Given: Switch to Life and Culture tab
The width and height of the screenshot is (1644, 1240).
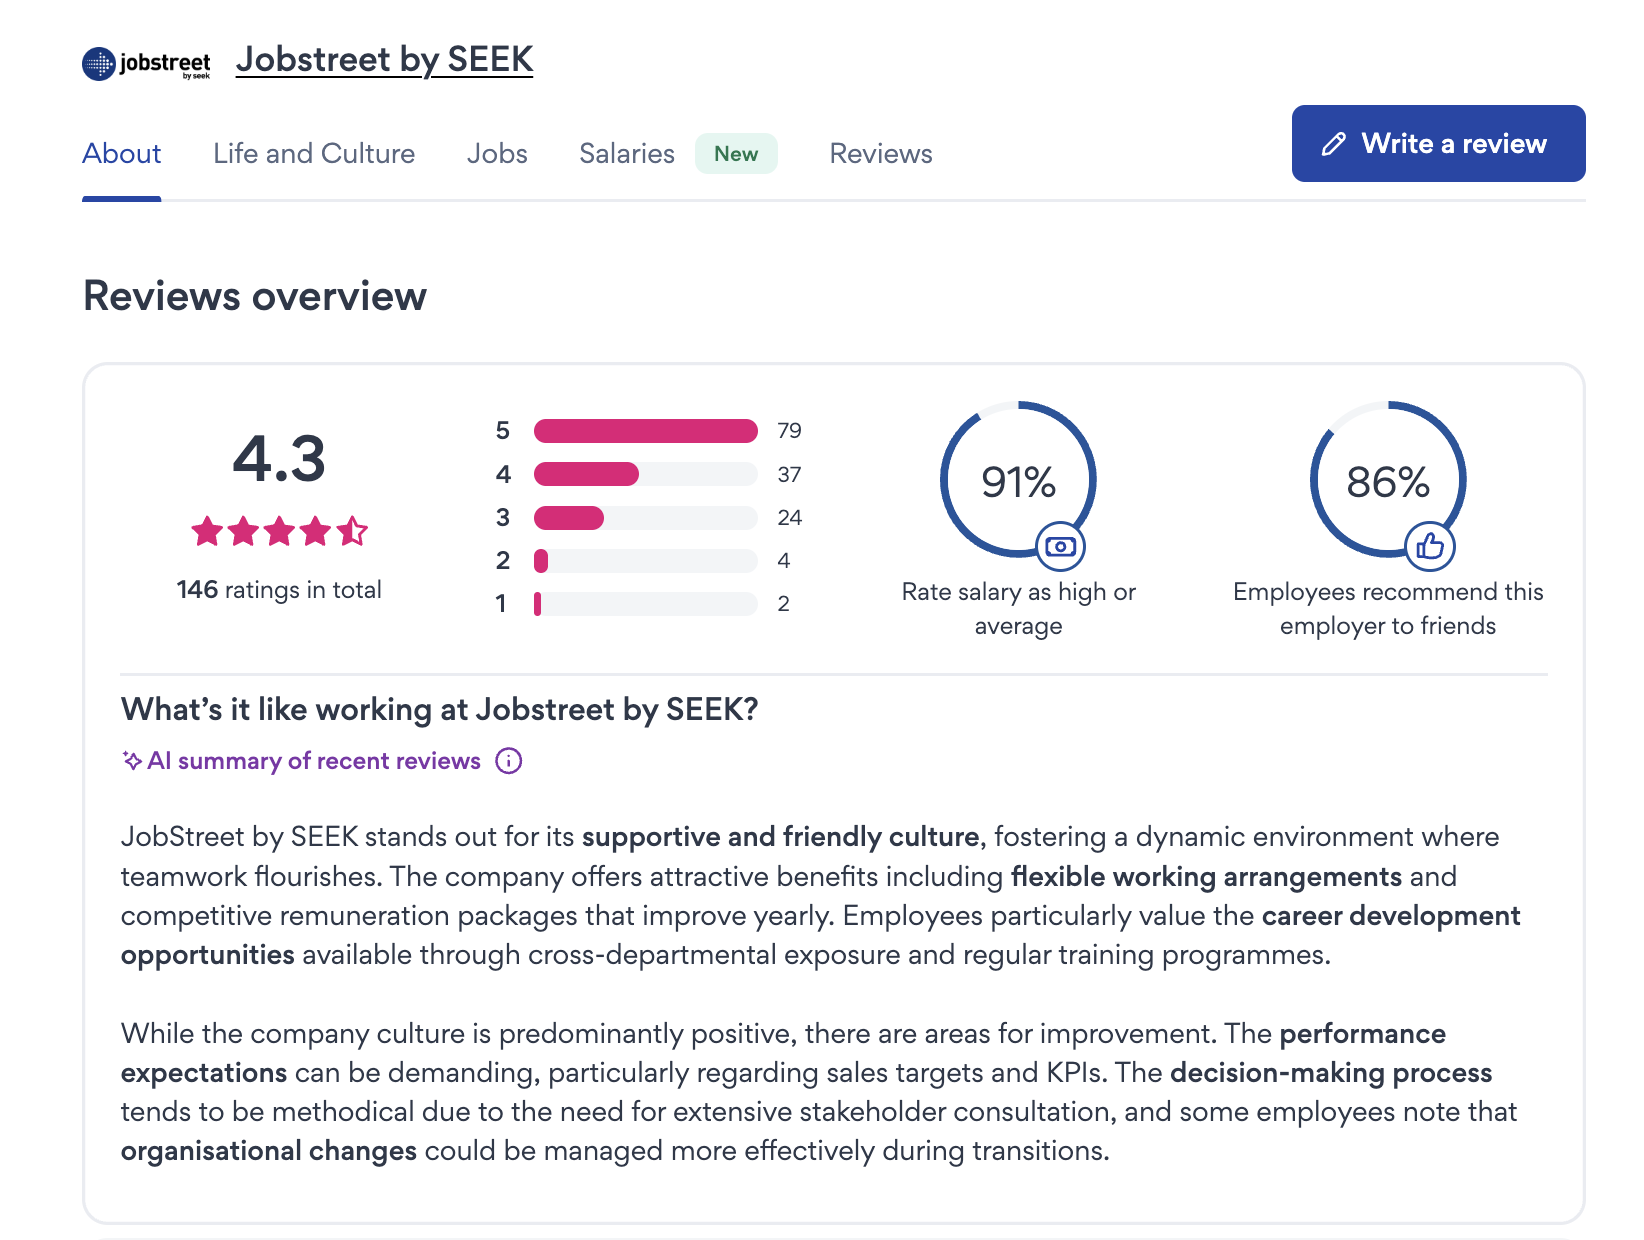Looking at the screenshot, I should pyautogui.click(x=314, y=154).
